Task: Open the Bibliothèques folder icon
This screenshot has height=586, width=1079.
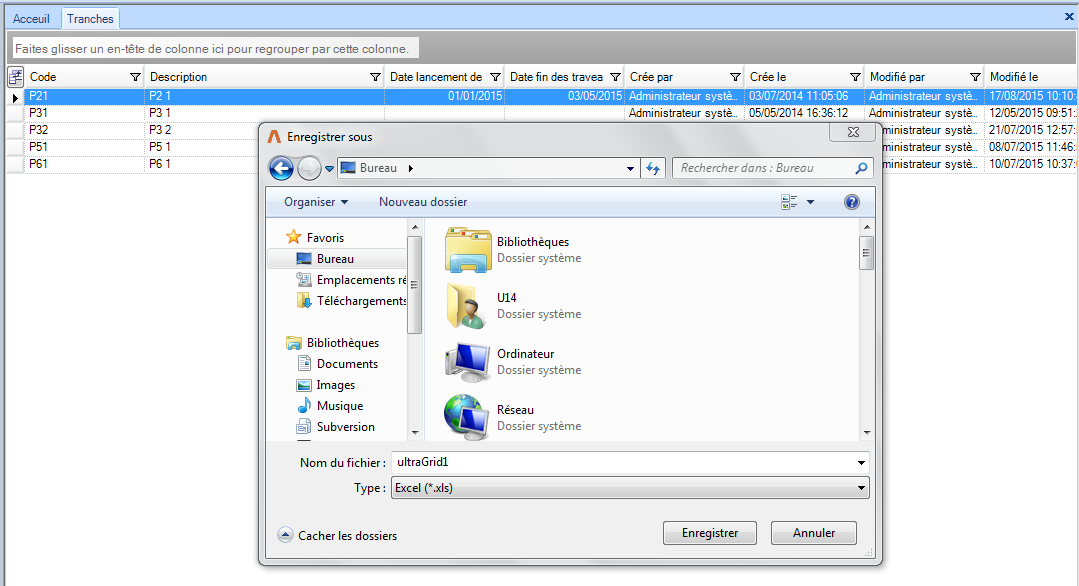Action: pos(468,250)
